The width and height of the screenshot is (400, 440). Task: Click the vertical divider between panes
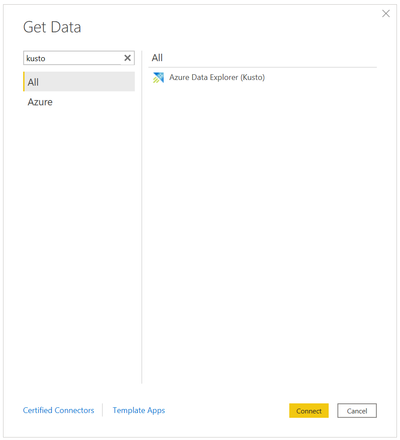point(142,217)
